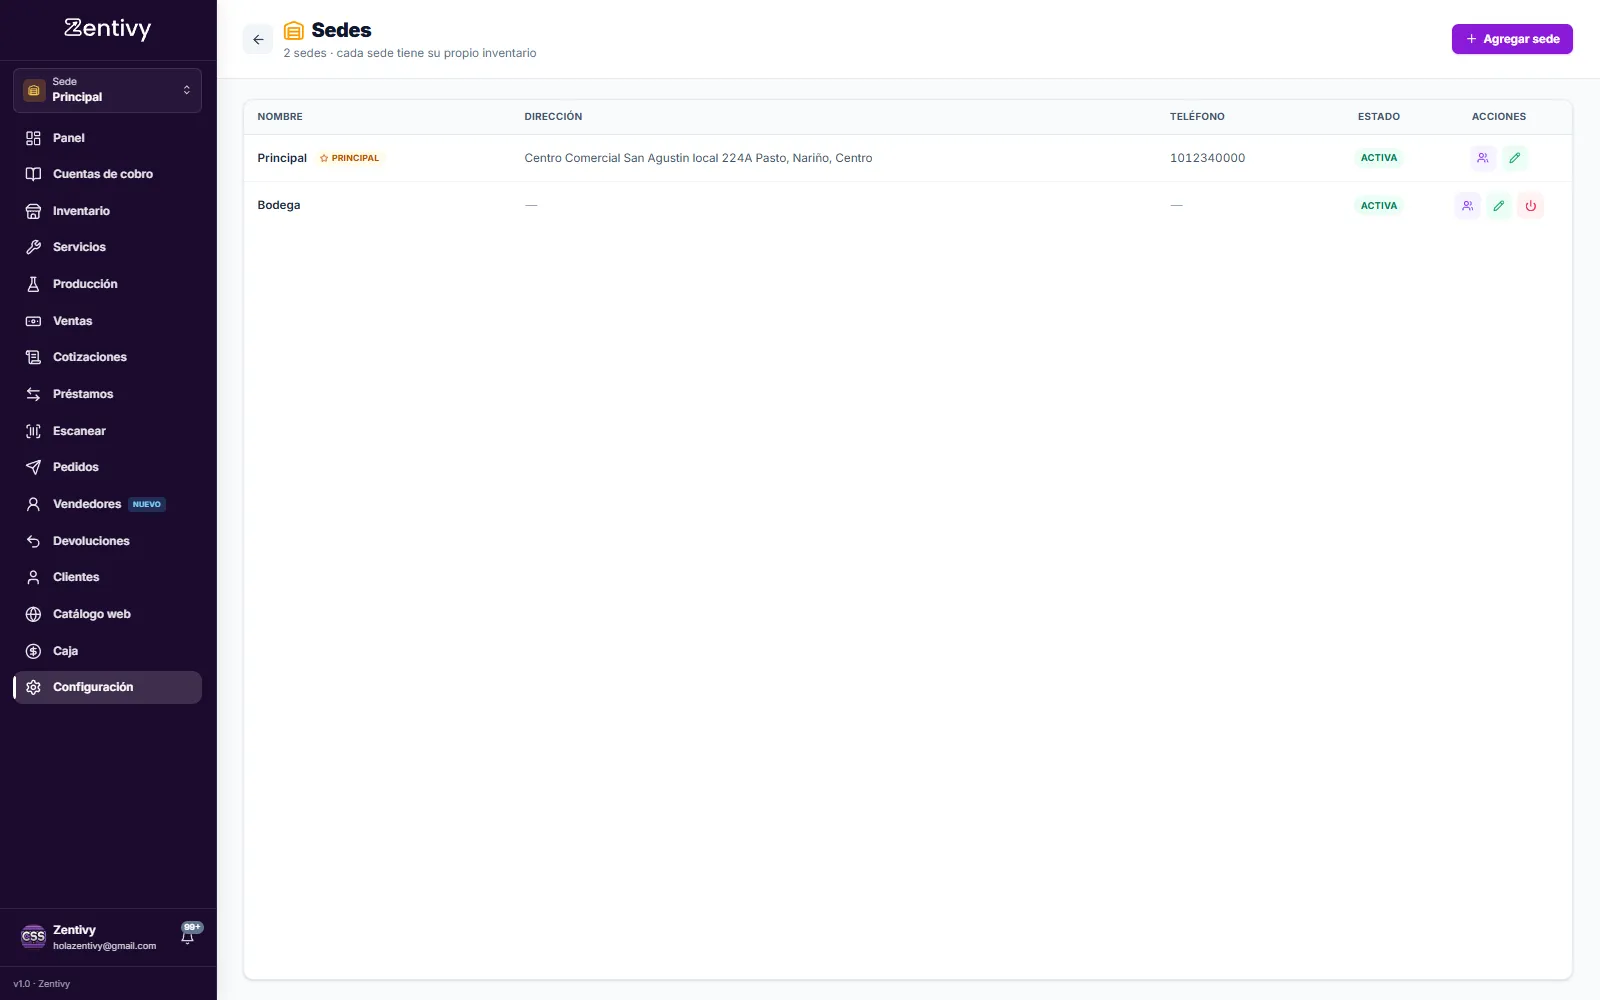This screenshot has height=1000, width=1600.
Task: Click the back arrow next to Sedes
Action: (258, 40)
